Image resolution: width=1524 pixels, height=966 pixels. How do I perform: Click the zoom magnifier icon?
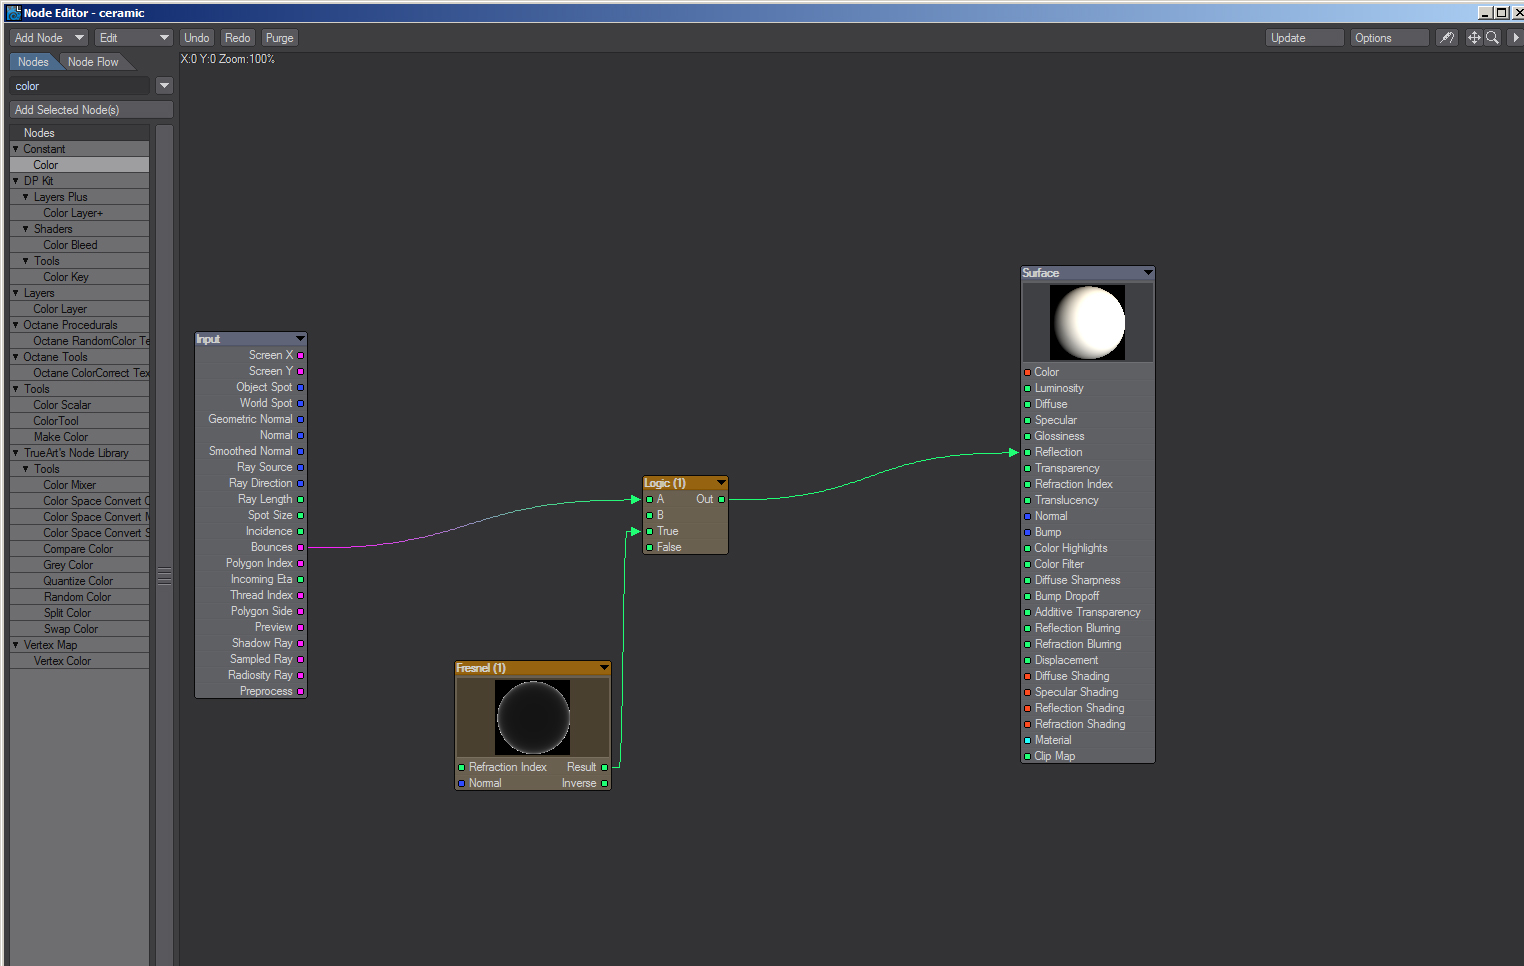pyautogui.click(x=1492, y=38)
